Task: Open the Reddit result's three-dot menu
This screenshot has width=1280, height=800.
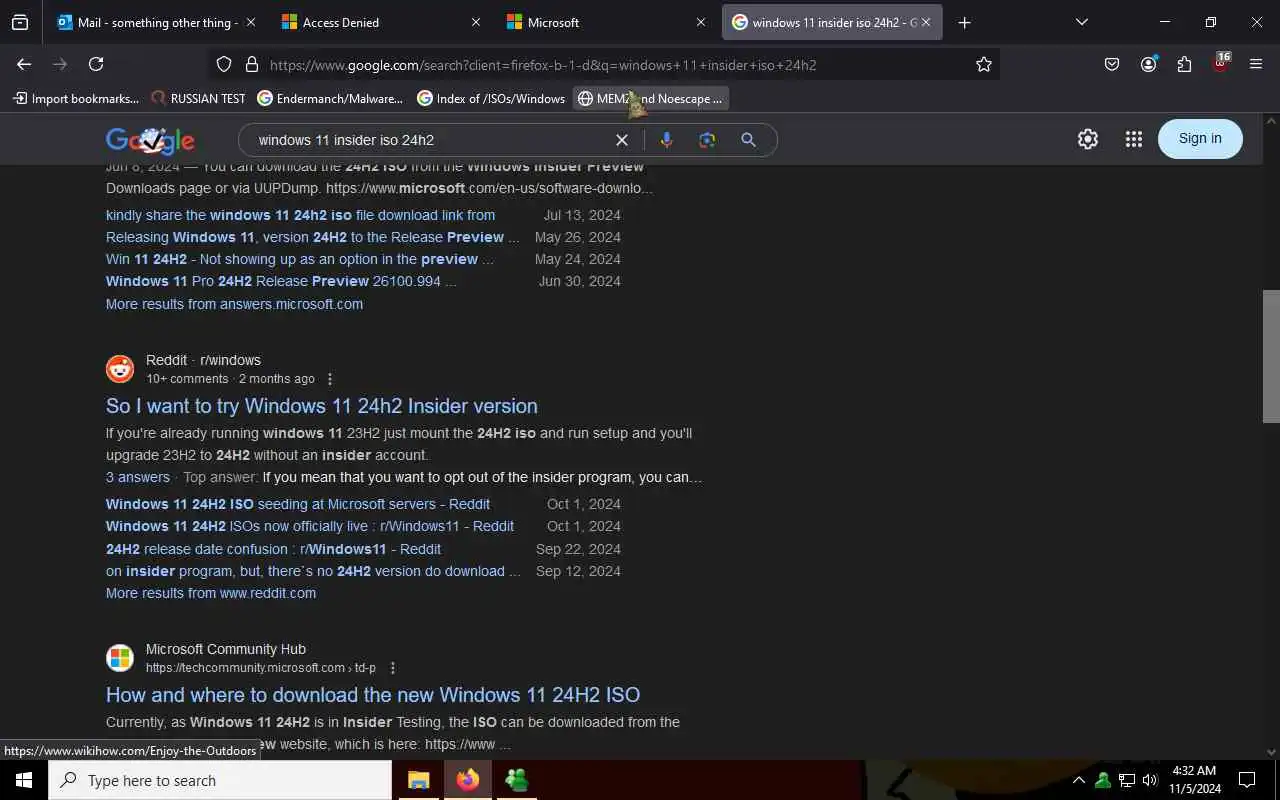Action: pyautogui.click(x=330, y=379)
